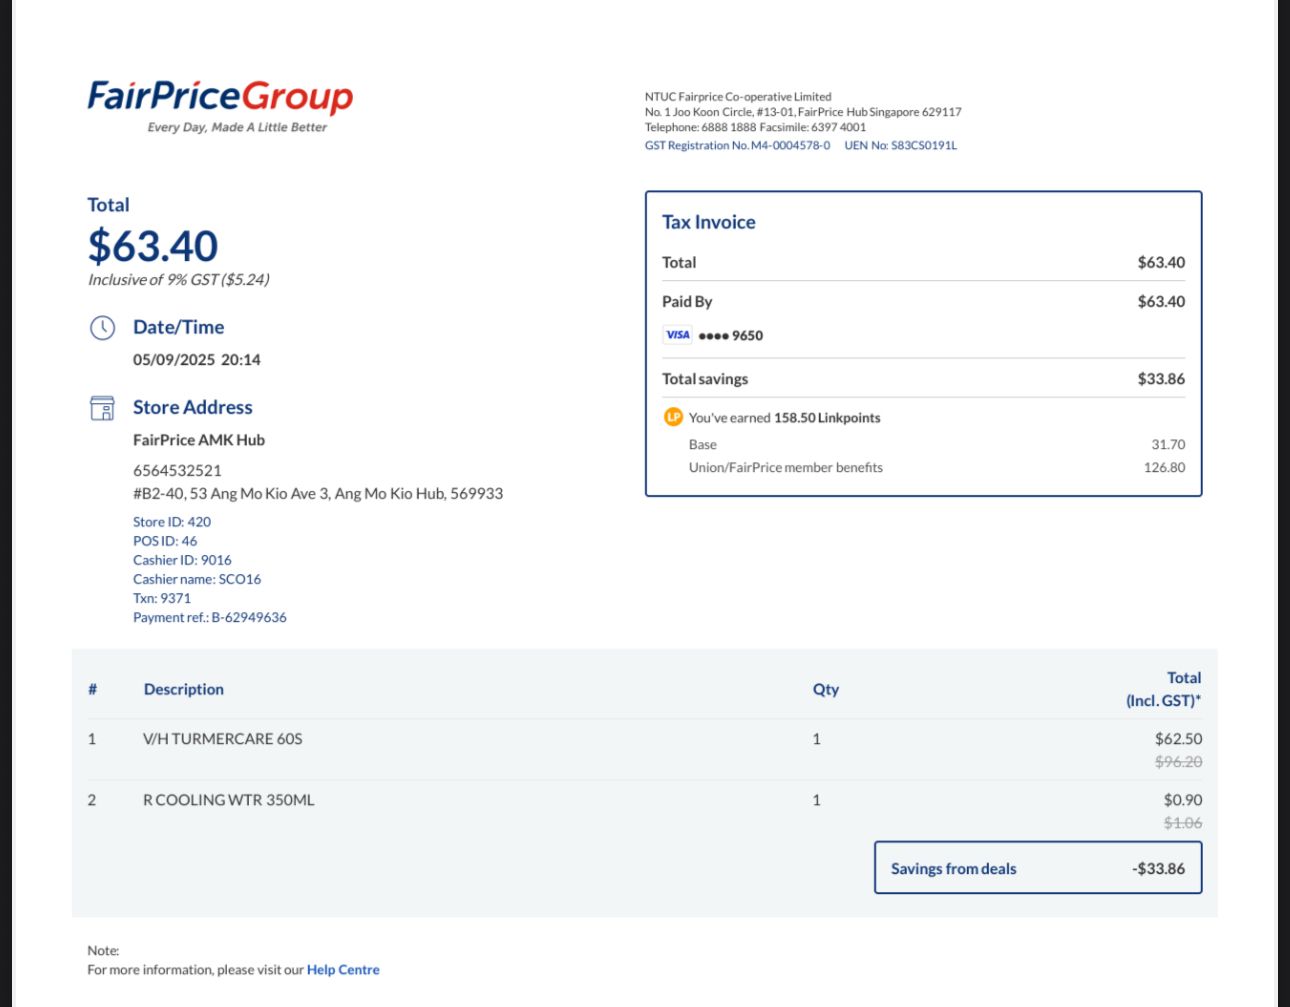1290x1007 pixels.
Task: Click the store icon beside Store Address
Action: (x=102, y=408)
